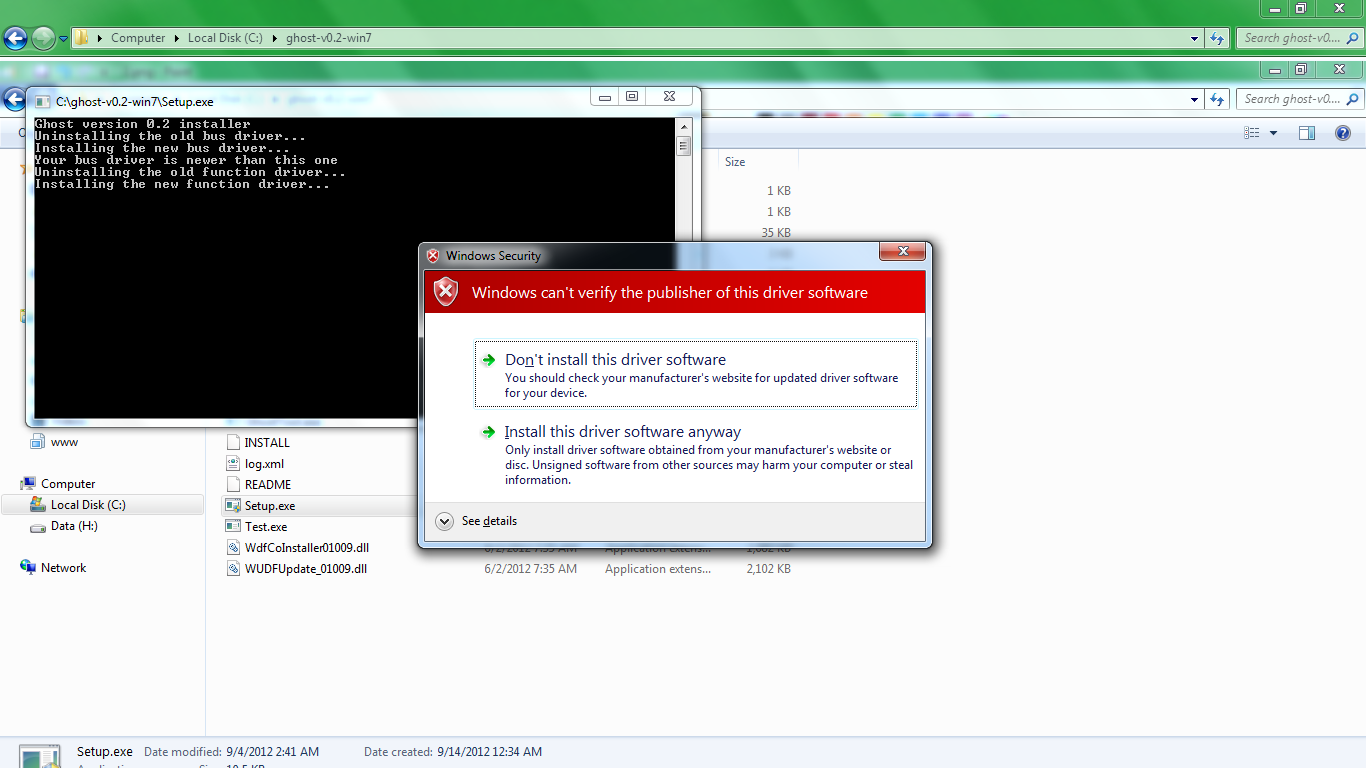Click the console window scrollbar thumb
The image size is (1366, 768).
[684, 146]
